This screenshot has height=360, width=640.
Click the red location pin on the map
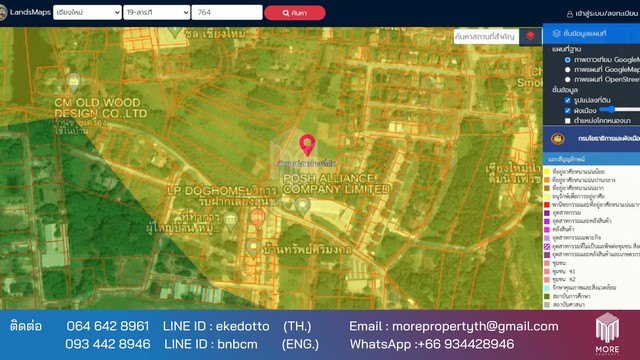[307, 145]
